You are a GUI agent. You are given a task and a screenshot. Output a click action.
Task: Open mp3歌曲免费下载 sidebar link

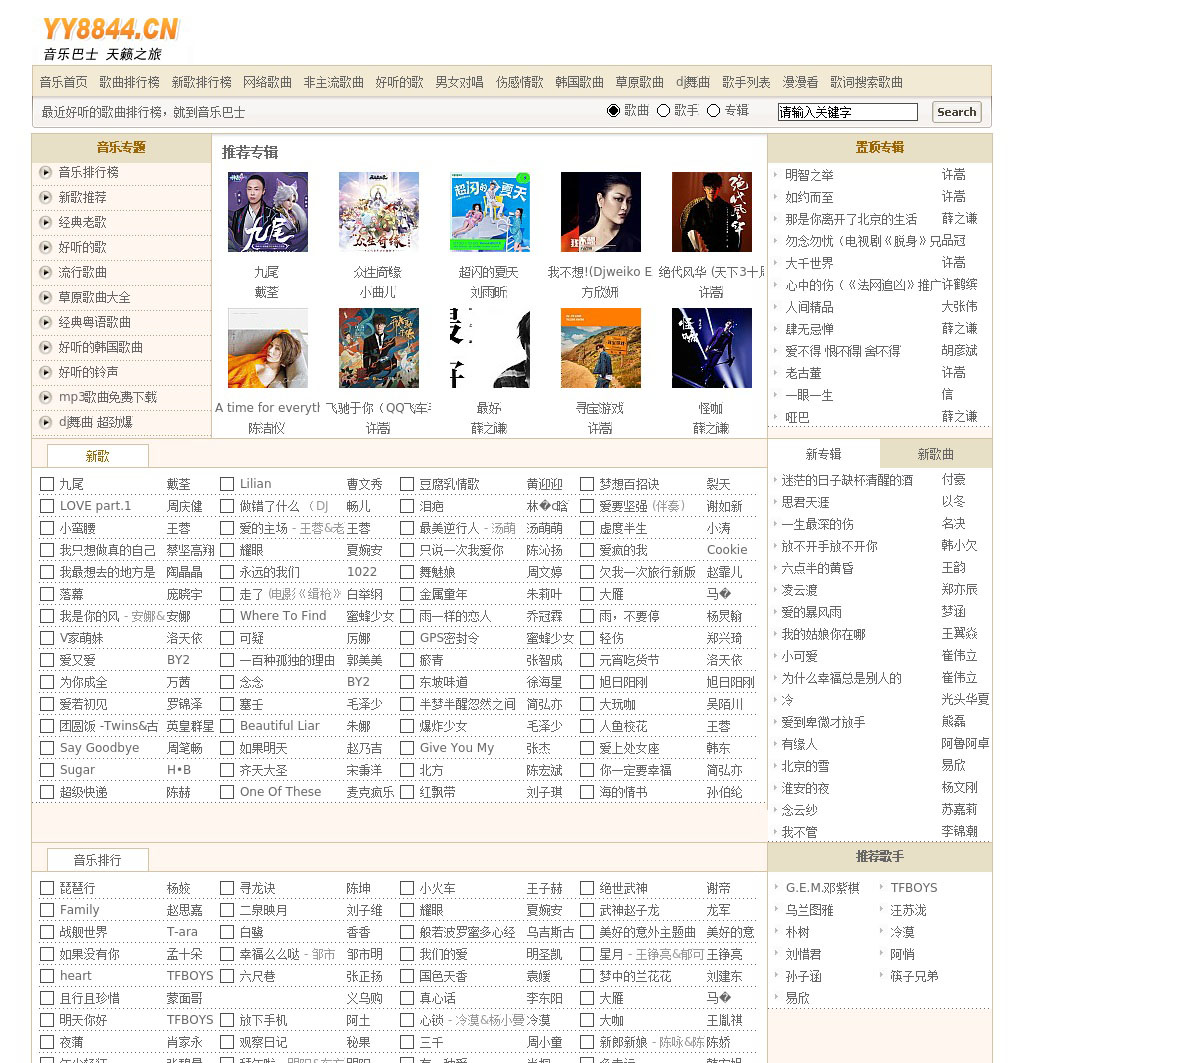(107, 397)
